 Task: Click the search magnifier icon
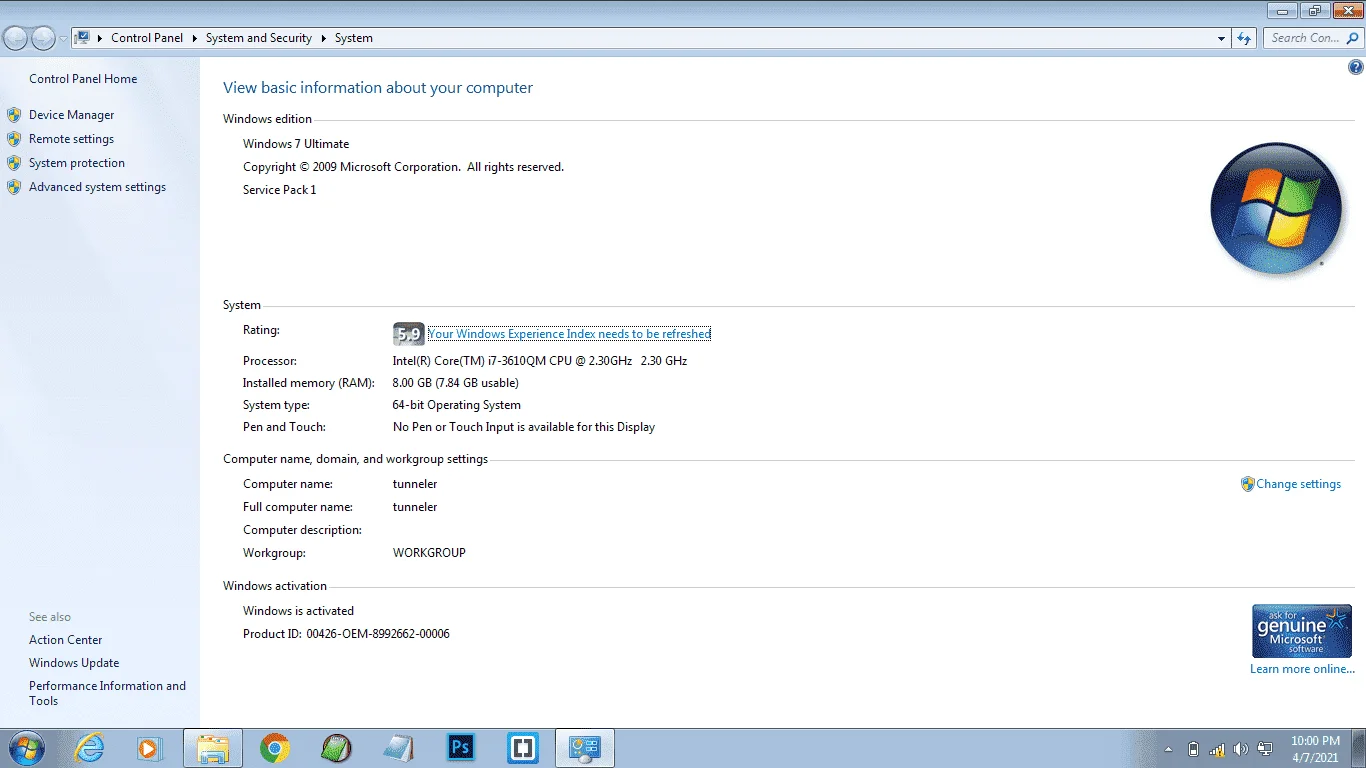click(x=1352, y=38)
